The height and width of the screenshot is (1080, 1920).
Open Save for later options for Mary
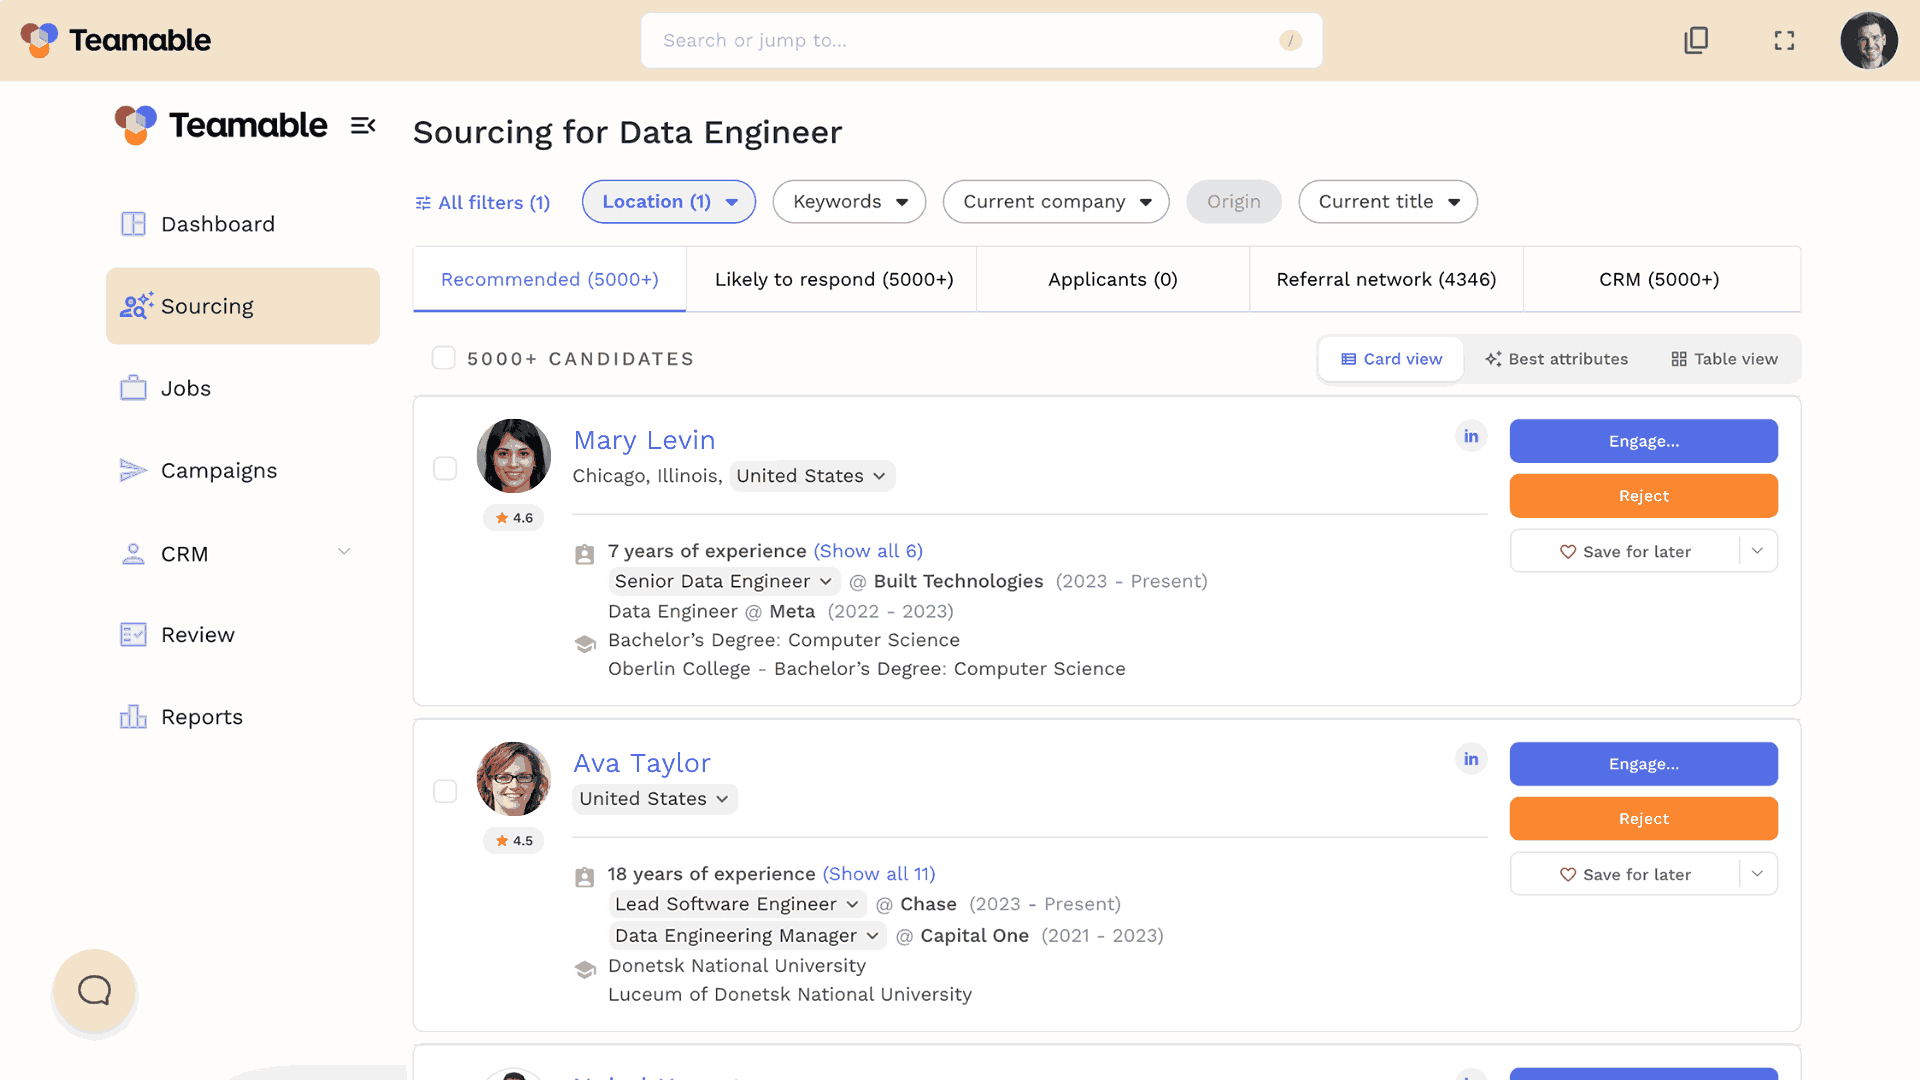(1758, 551)
